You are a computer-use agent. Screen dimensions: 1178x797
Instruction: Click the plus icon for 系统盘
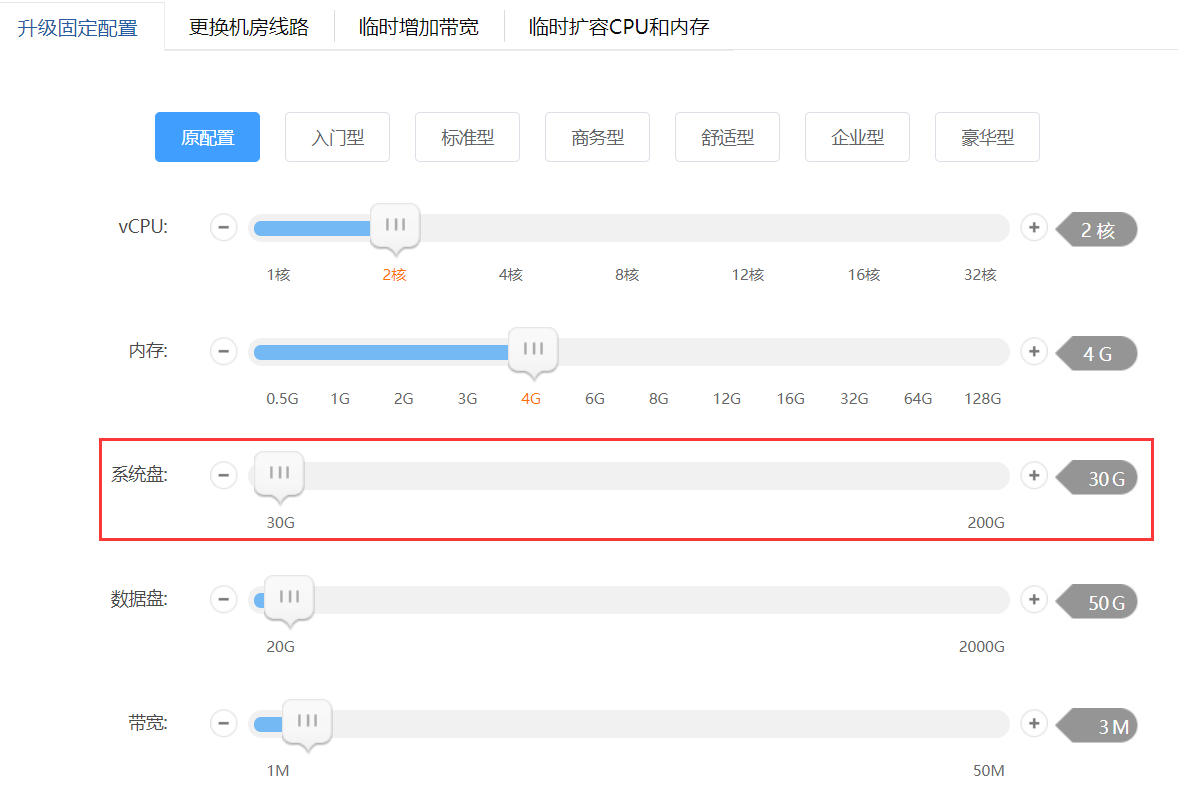tap(1034, 476)
